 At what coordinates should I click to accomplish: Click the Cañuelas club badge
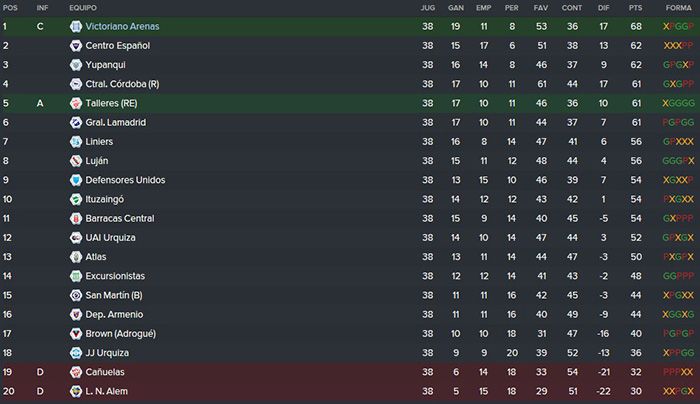coord(76,372)
